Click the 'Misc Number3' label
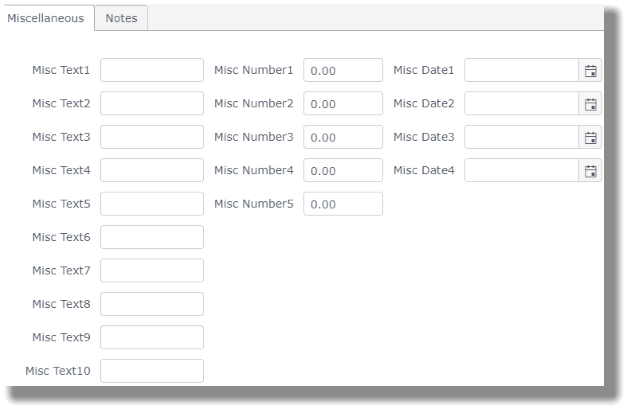The image size is (624, 406). point(254,137)
